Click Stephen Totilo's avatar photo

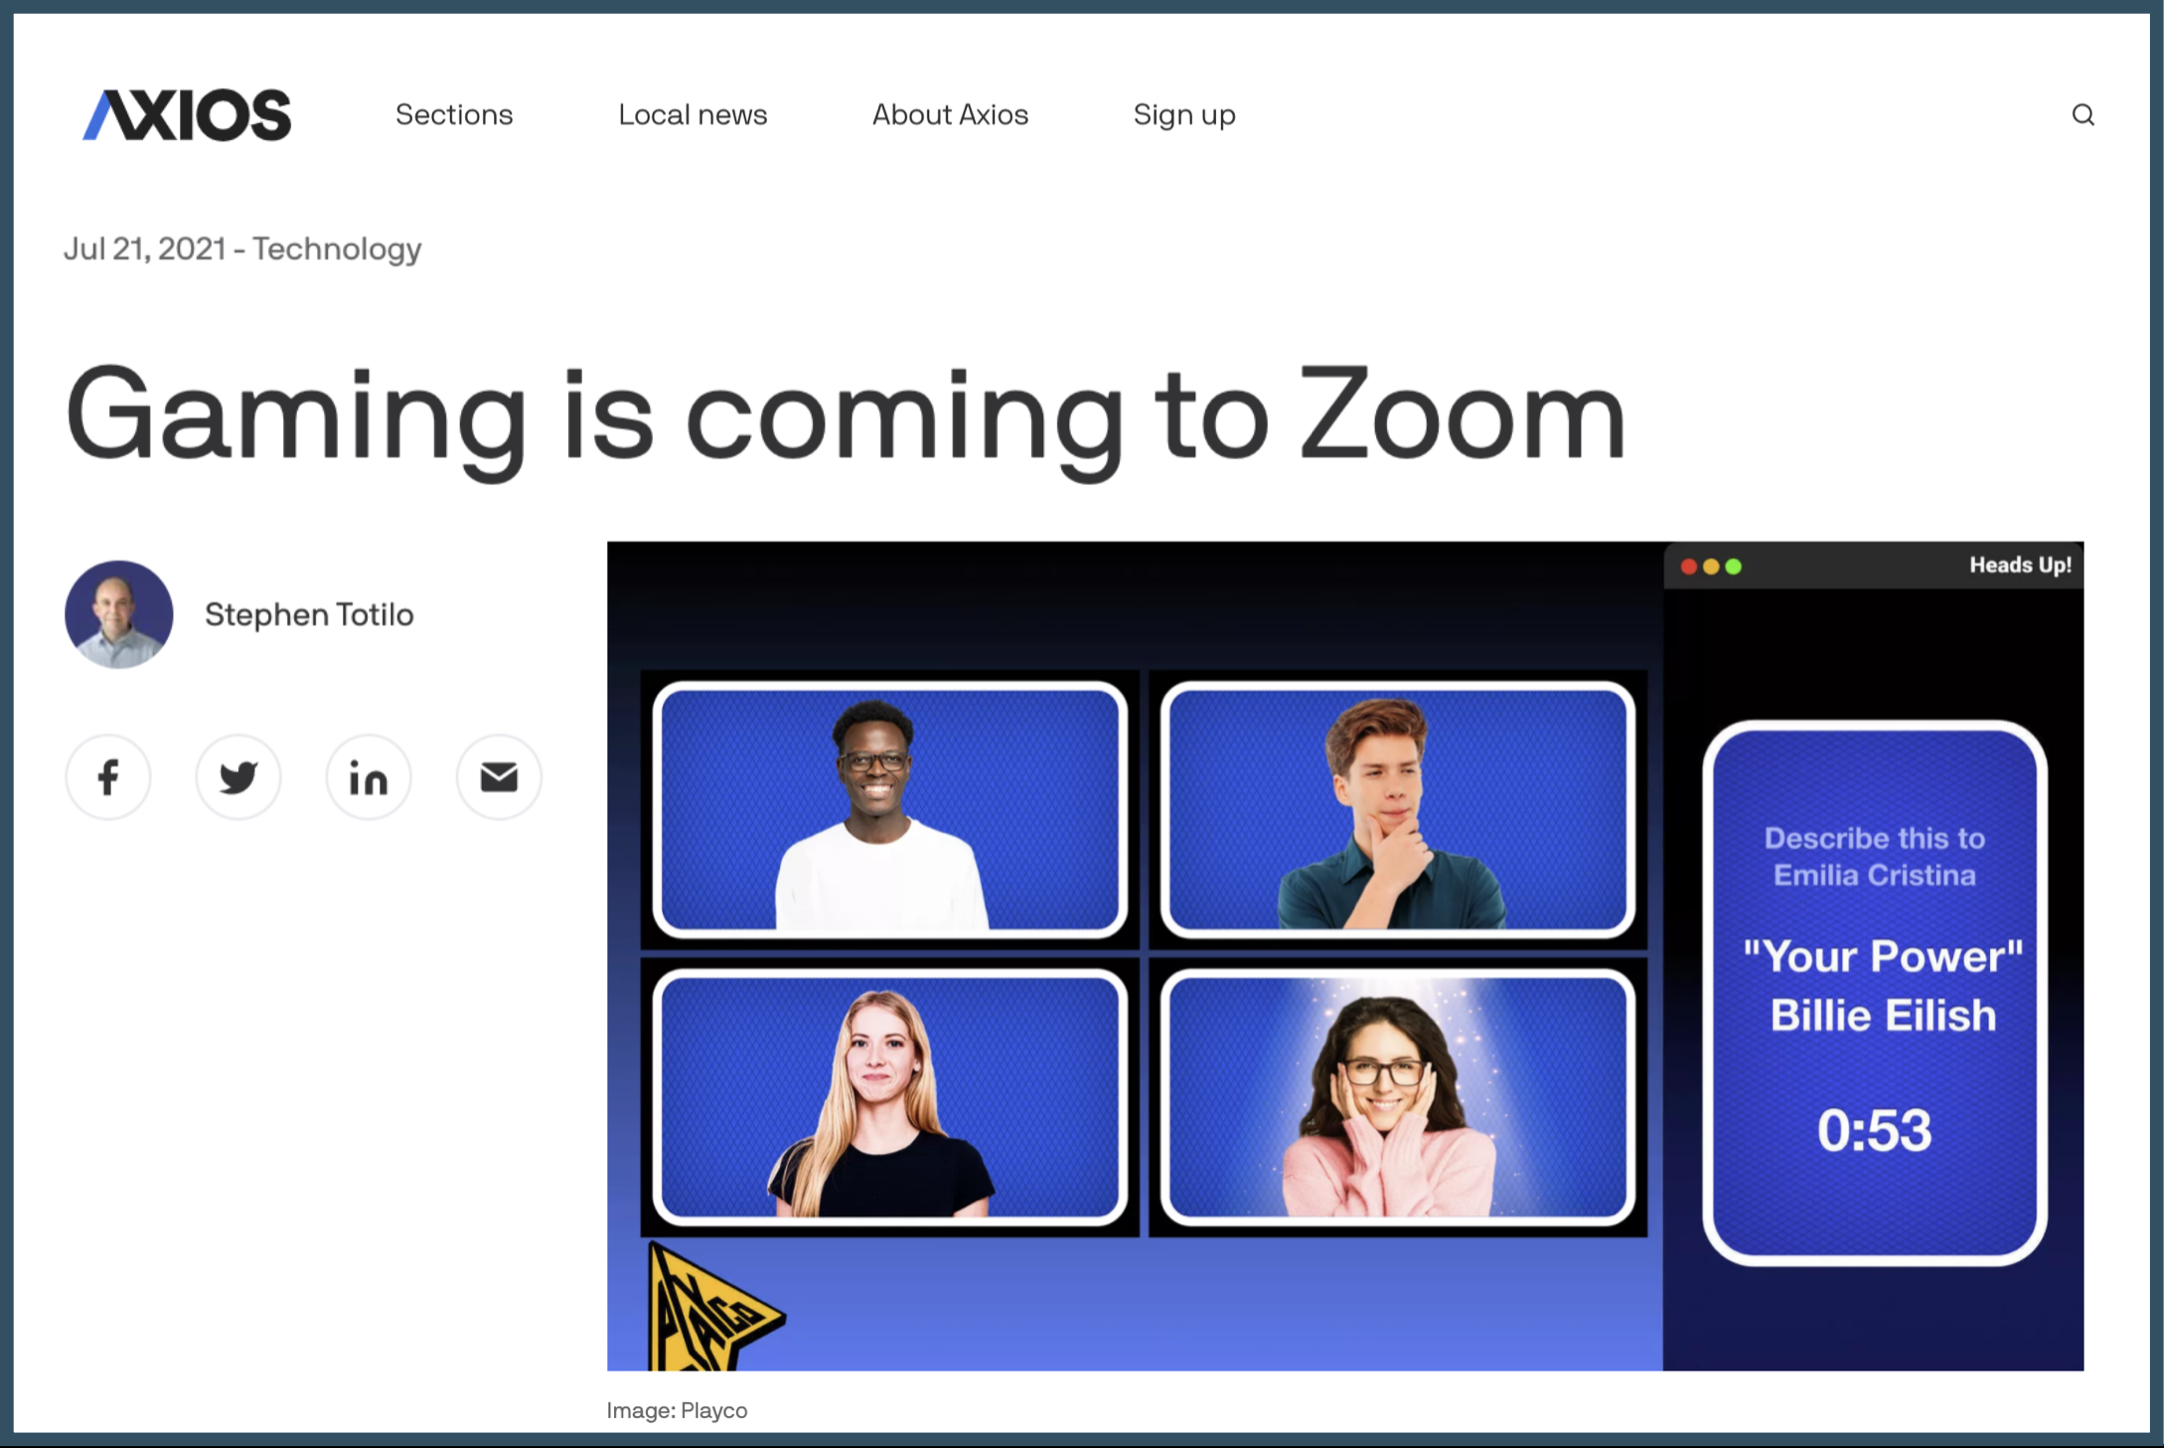[119, 614]
